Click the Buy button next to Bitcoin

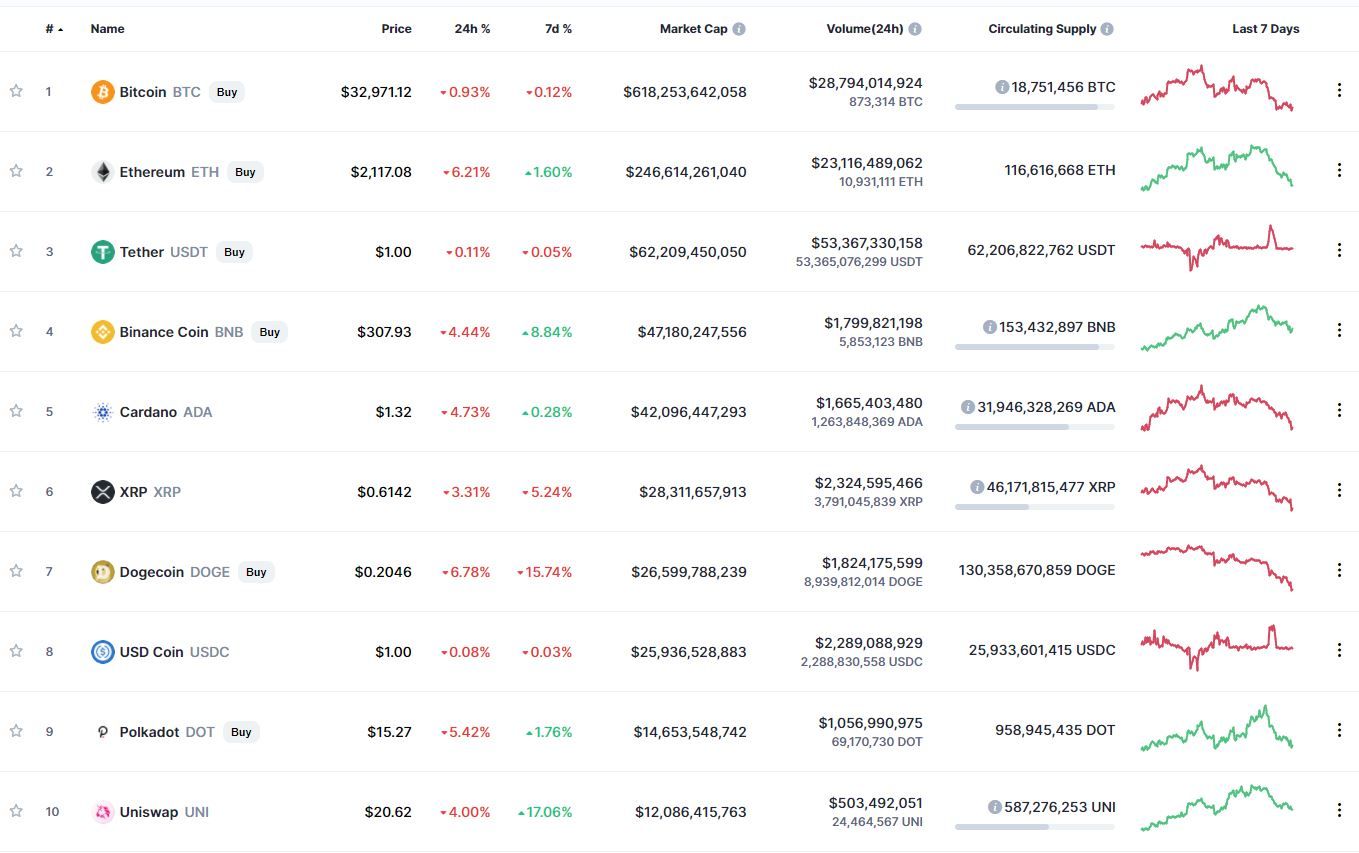pos(227,92)
